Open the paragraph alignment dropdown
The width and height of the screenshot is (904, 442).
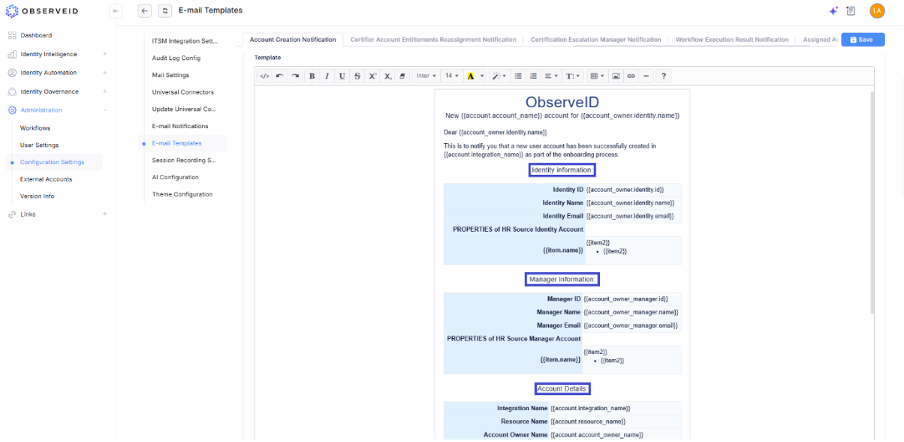[551, 76]
